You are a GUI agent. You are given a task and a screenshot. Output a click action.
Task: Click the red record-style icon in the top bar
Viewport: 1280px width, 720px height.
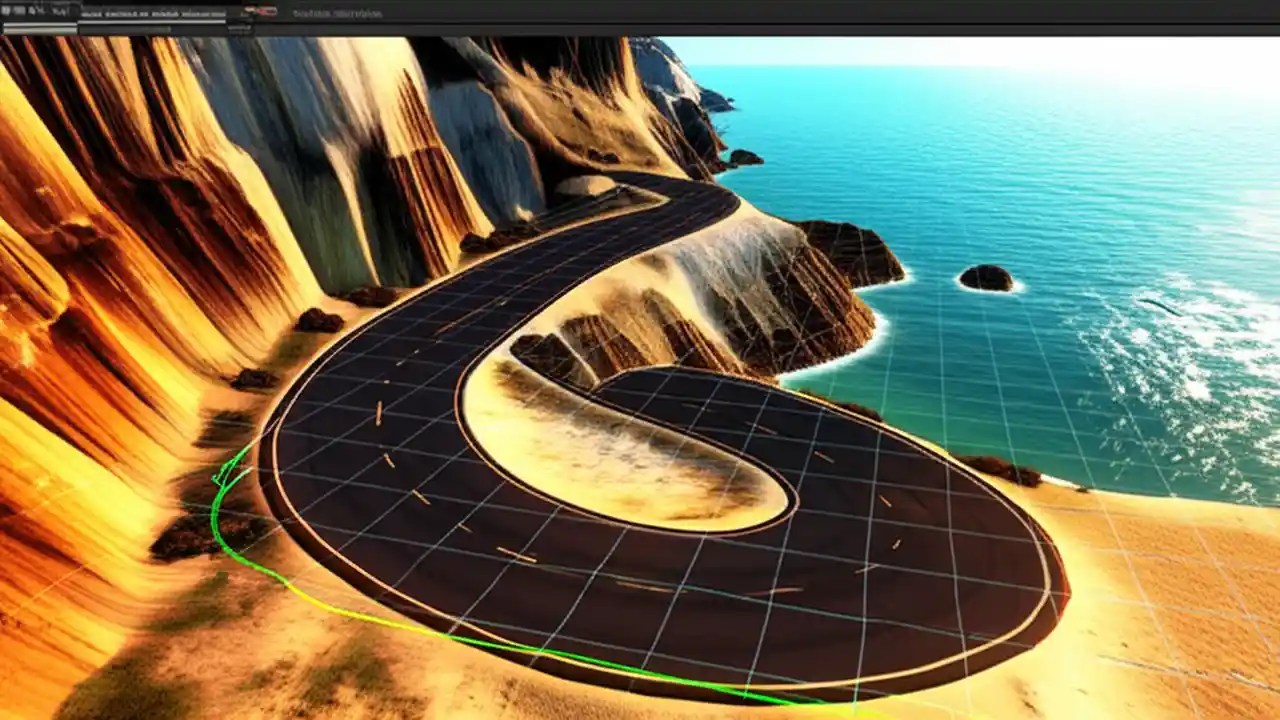tap(265, 12)
